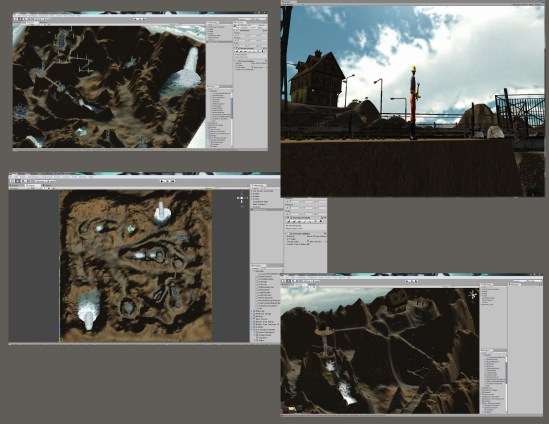
Task: Click orientation gizmo in mountain bridge scene view
Action: (x=473, y=295)
